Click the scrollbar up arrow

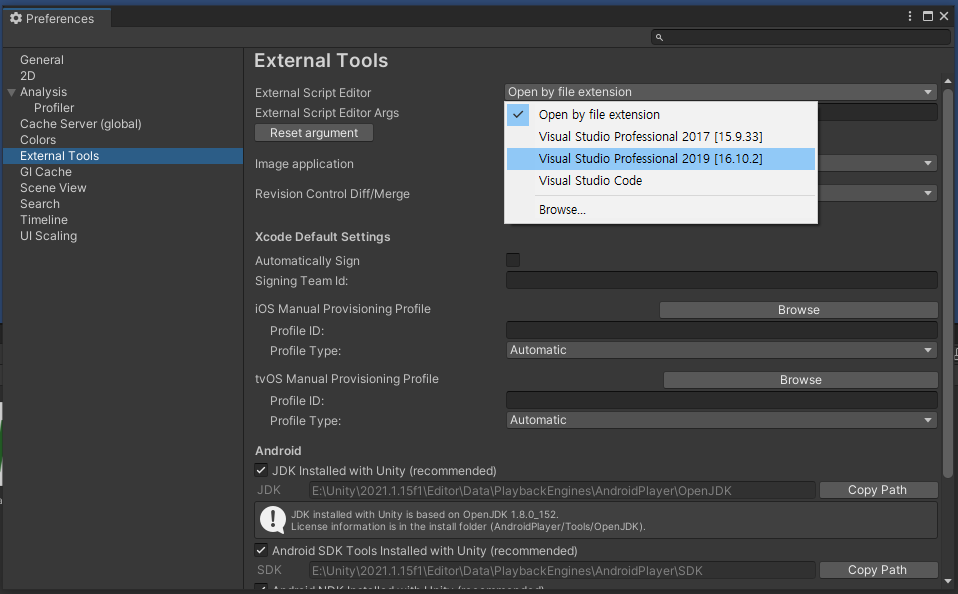click(x=948, y=81)
